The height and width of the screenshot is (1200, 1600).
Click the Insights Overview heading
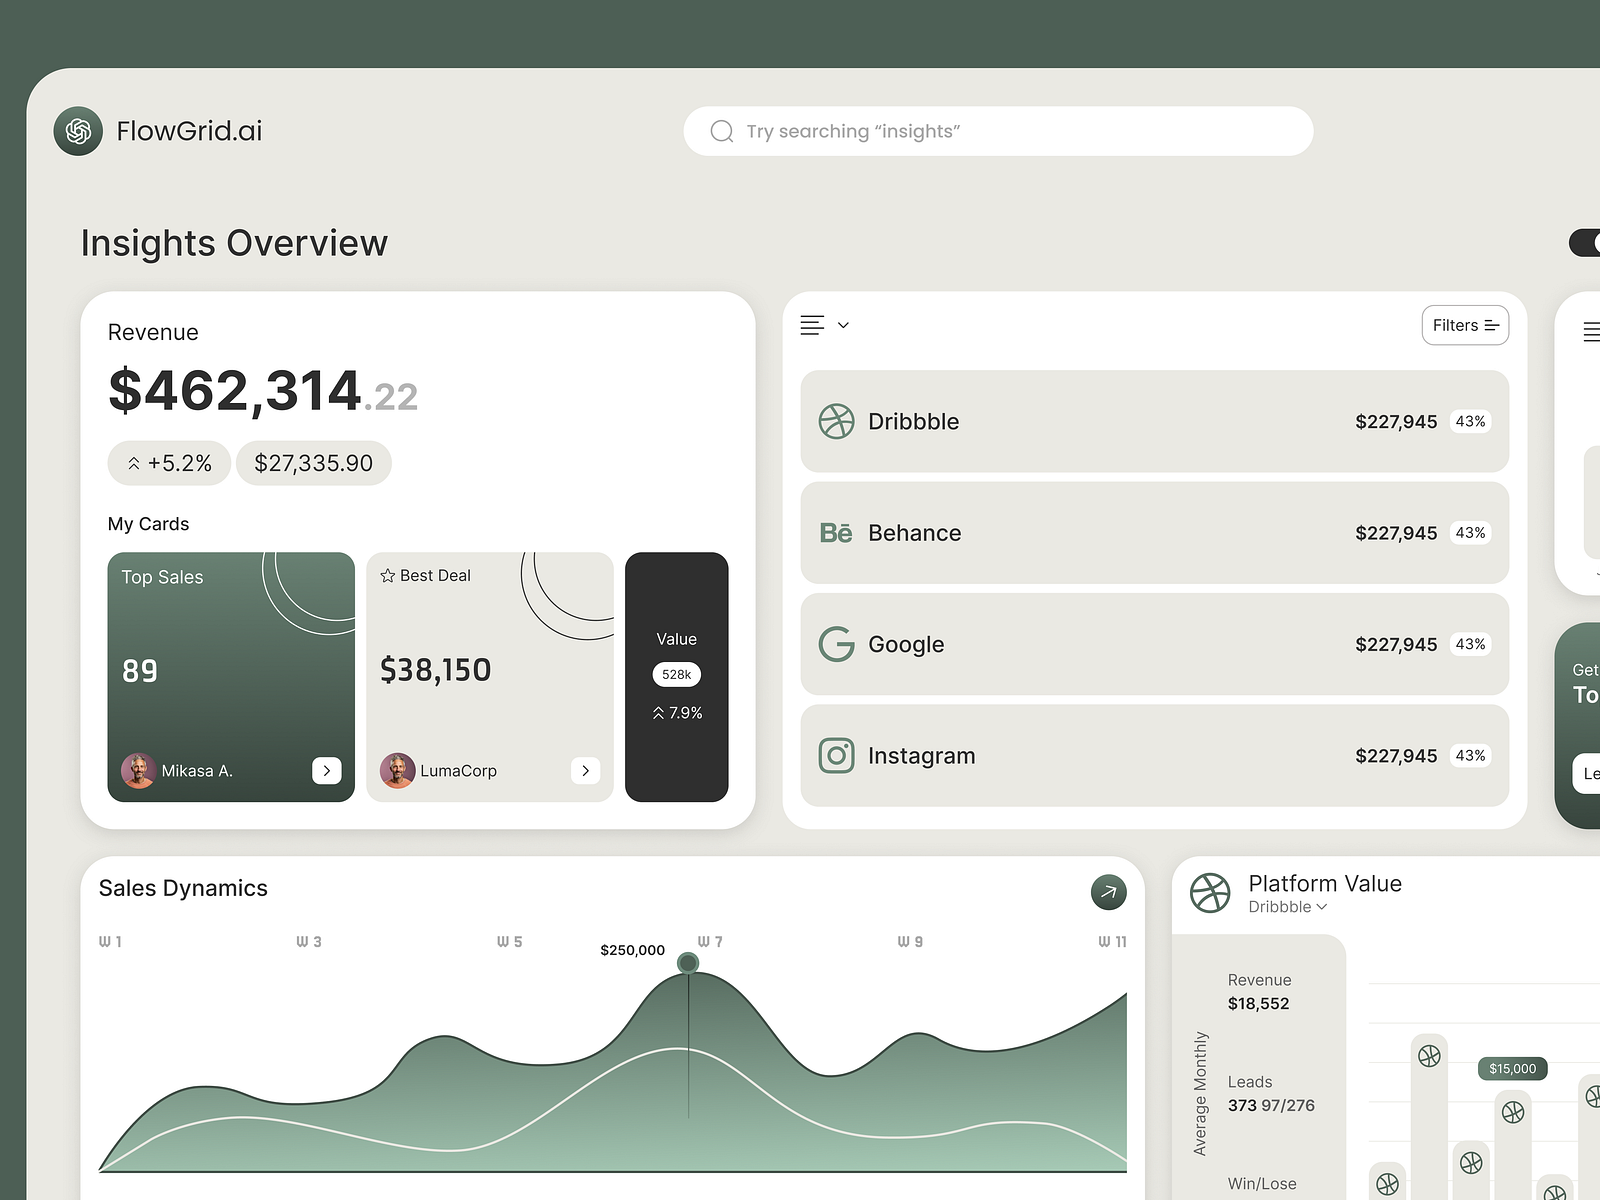tap(234, 243)
